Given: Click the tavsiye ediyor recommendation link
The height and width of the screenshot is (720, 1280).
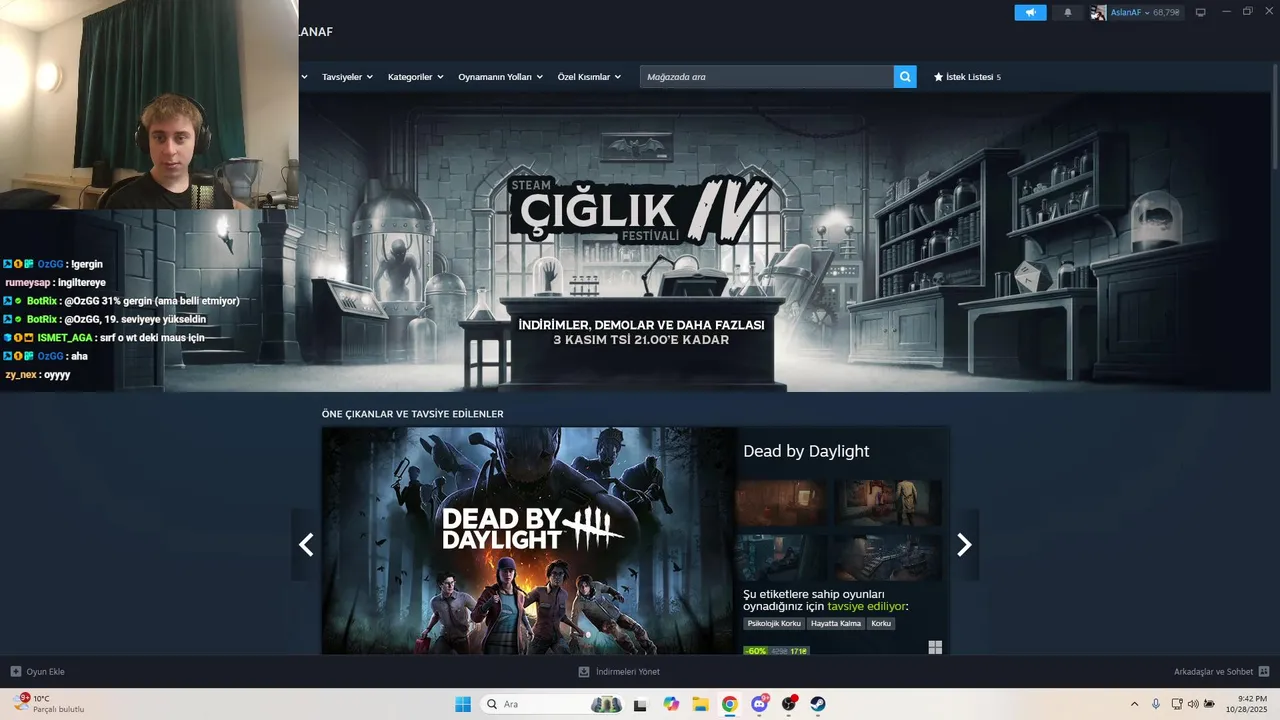Looking at the screenshot, I should pos(867,606).
